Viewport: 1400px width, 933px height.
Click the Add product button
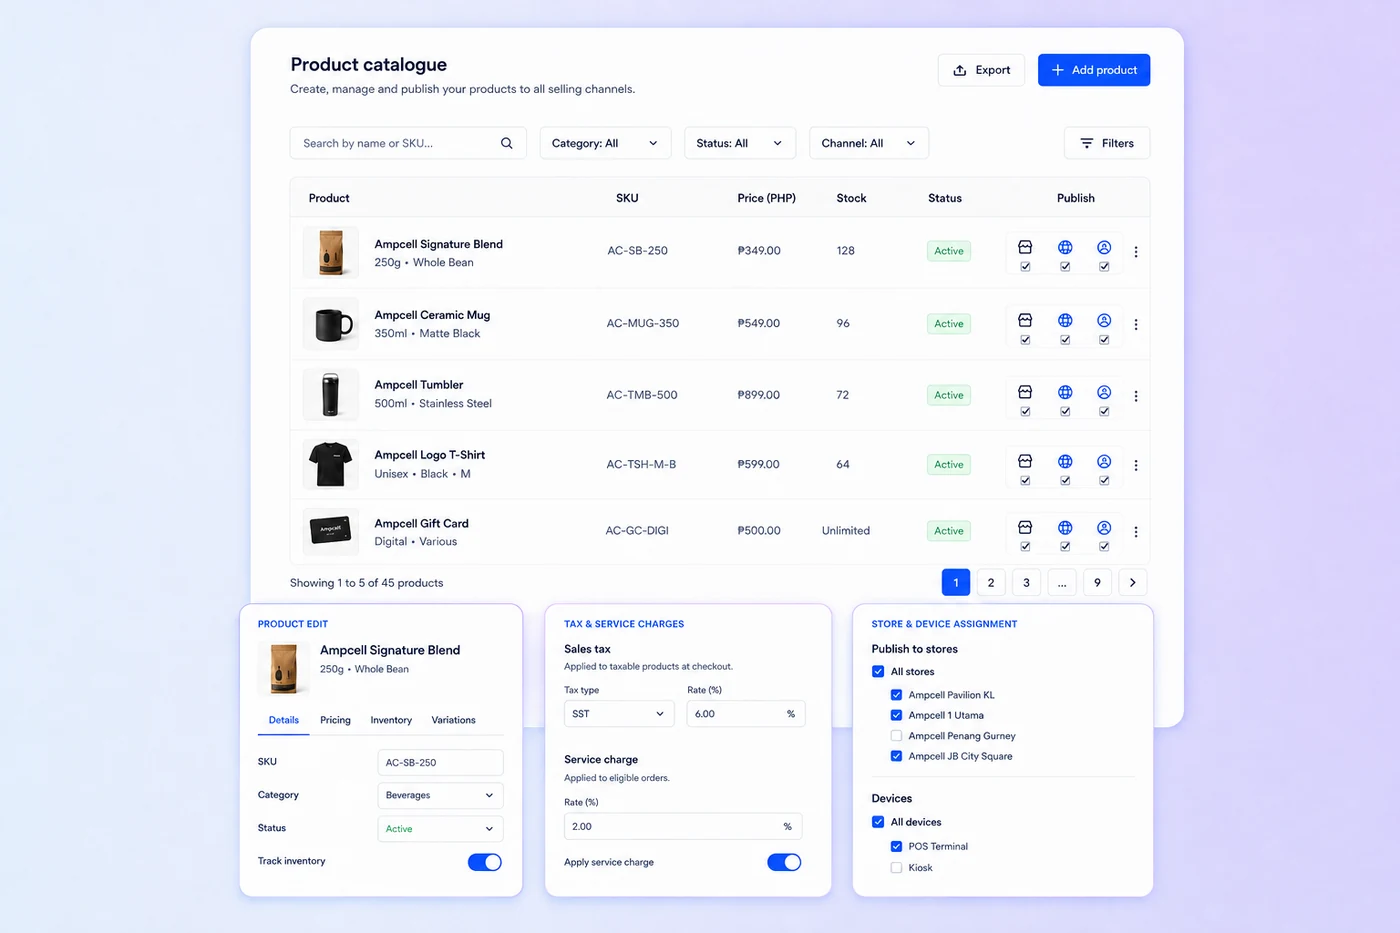(1094, 70)
